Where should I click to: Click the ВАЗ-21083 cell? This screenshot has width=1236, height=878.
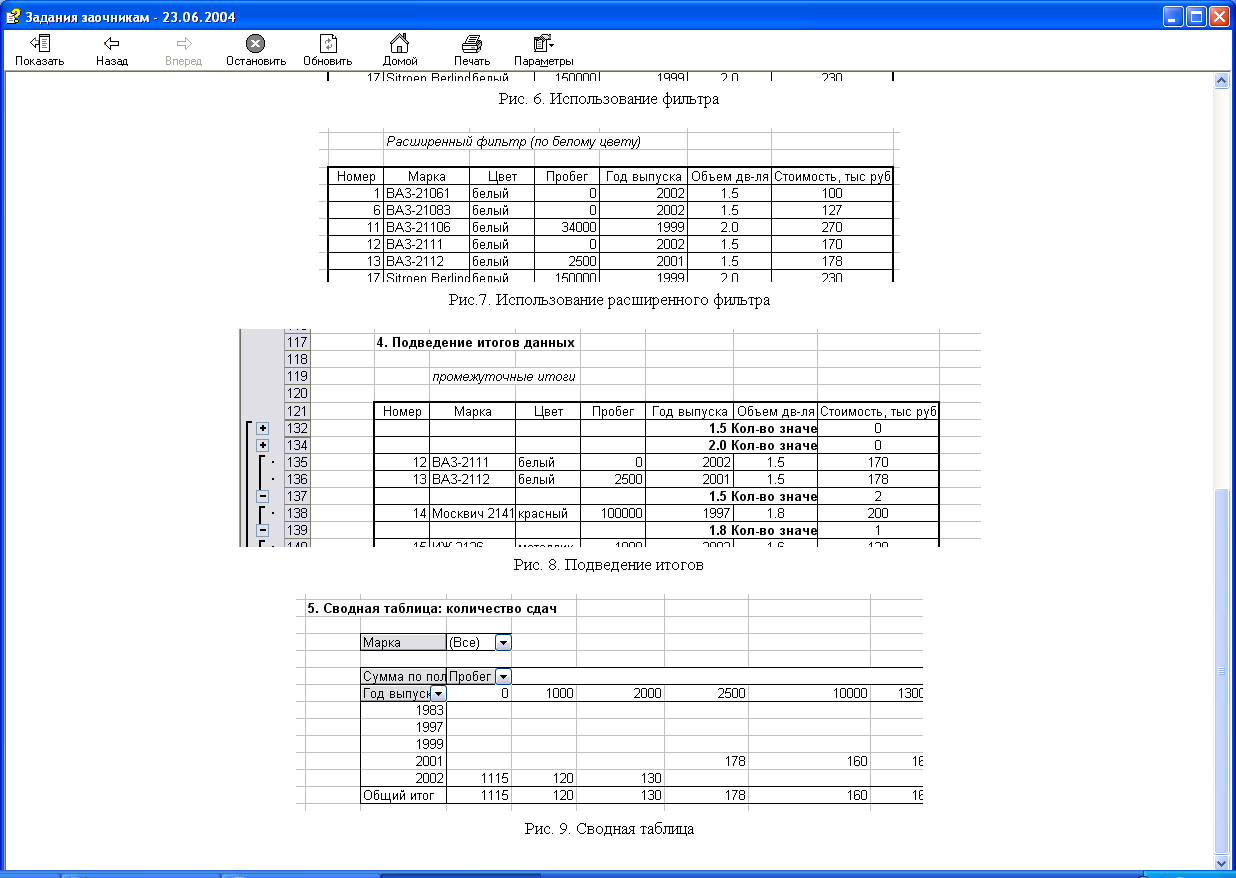pyautogui.click(x=426, y=210)
